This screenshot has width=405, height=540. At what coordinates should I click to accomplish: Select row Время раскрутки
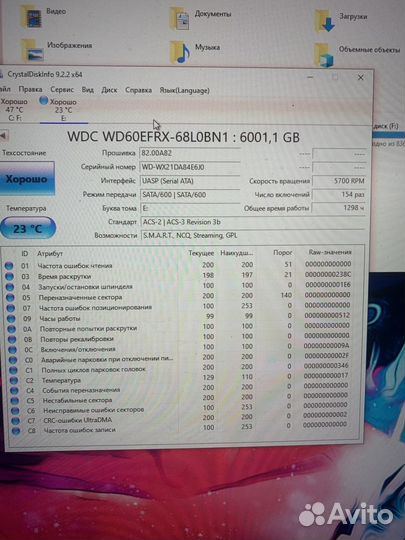click(x=178, y=276)
